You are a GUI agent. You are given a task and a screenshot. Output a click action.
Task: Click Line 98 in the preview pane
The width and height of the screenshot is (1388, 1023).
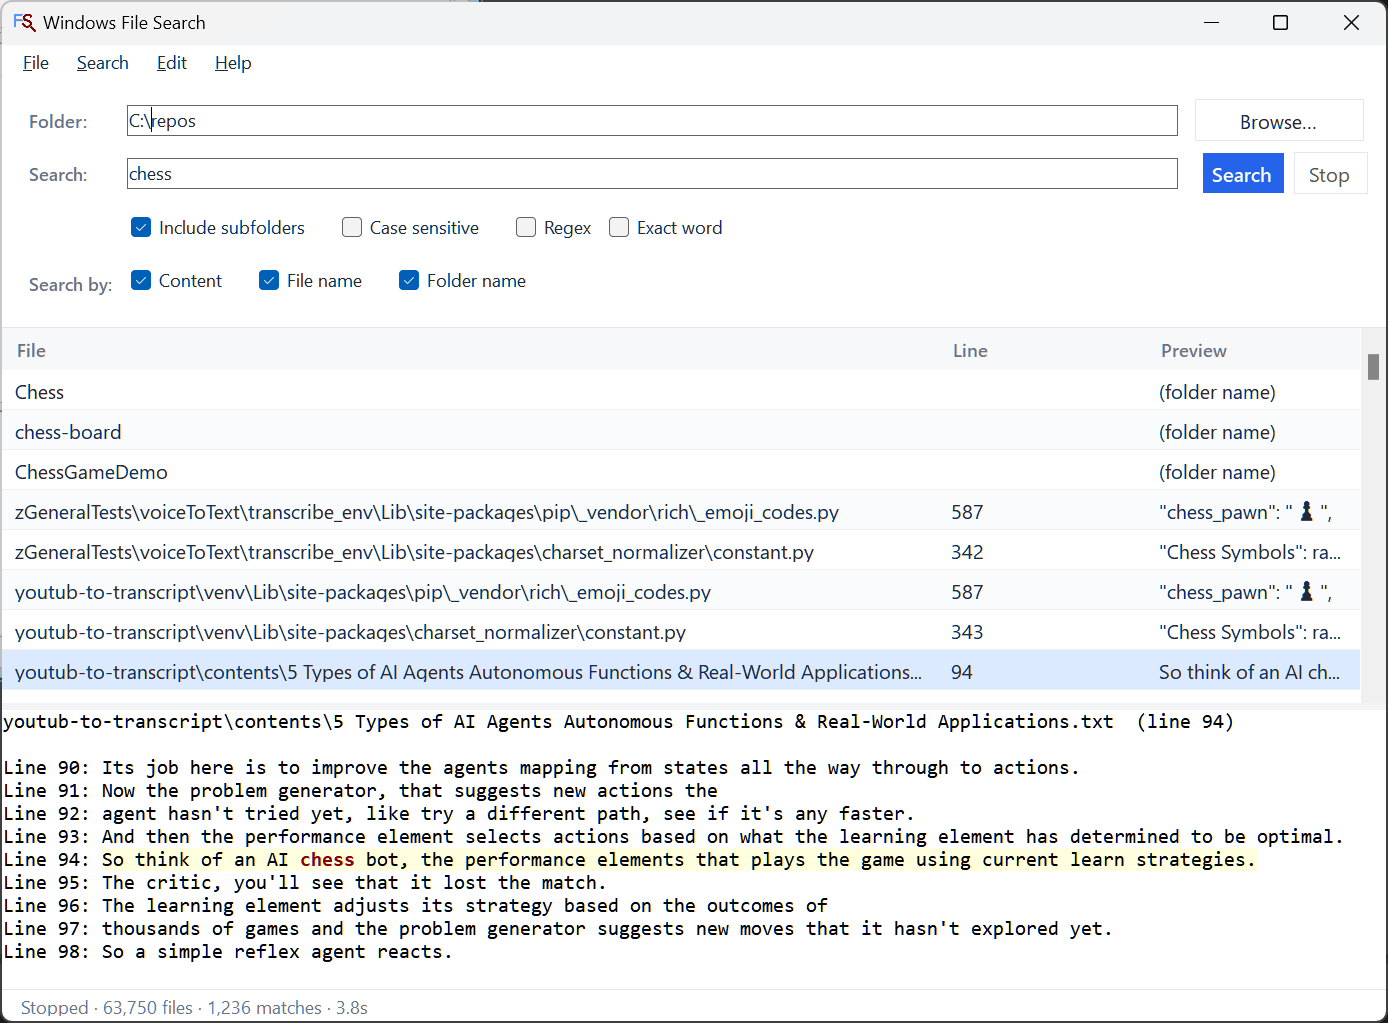[x=228, y=952]
